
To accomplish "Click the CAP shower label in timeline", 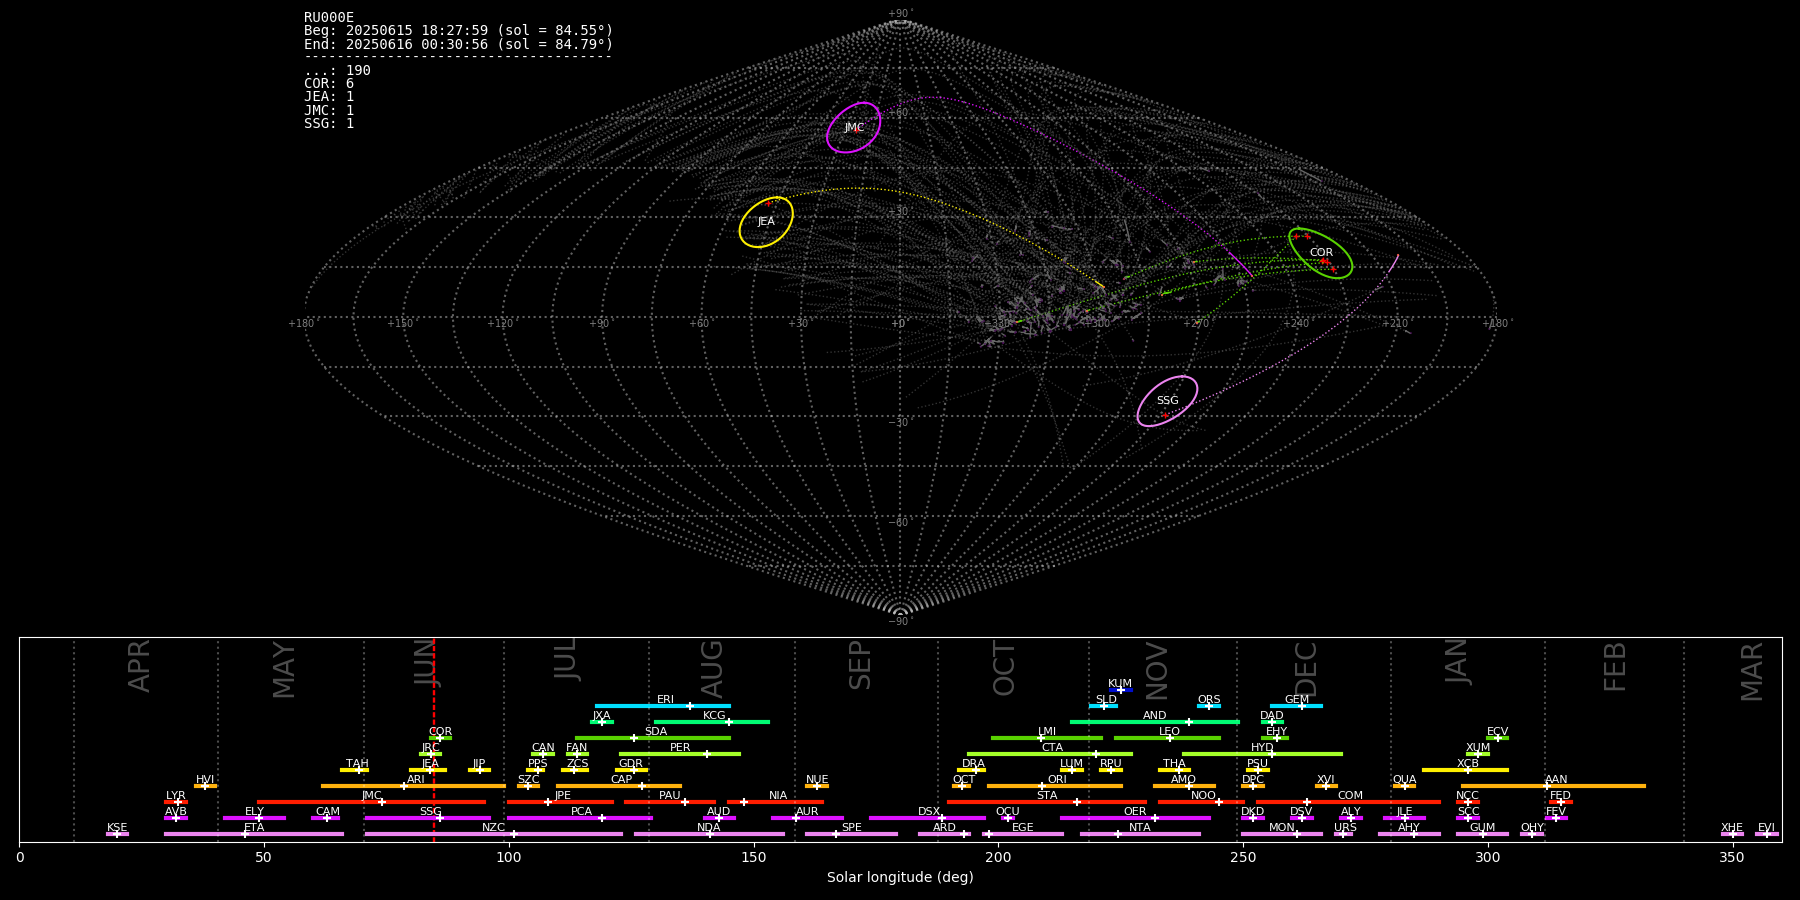I will (621, 780).
